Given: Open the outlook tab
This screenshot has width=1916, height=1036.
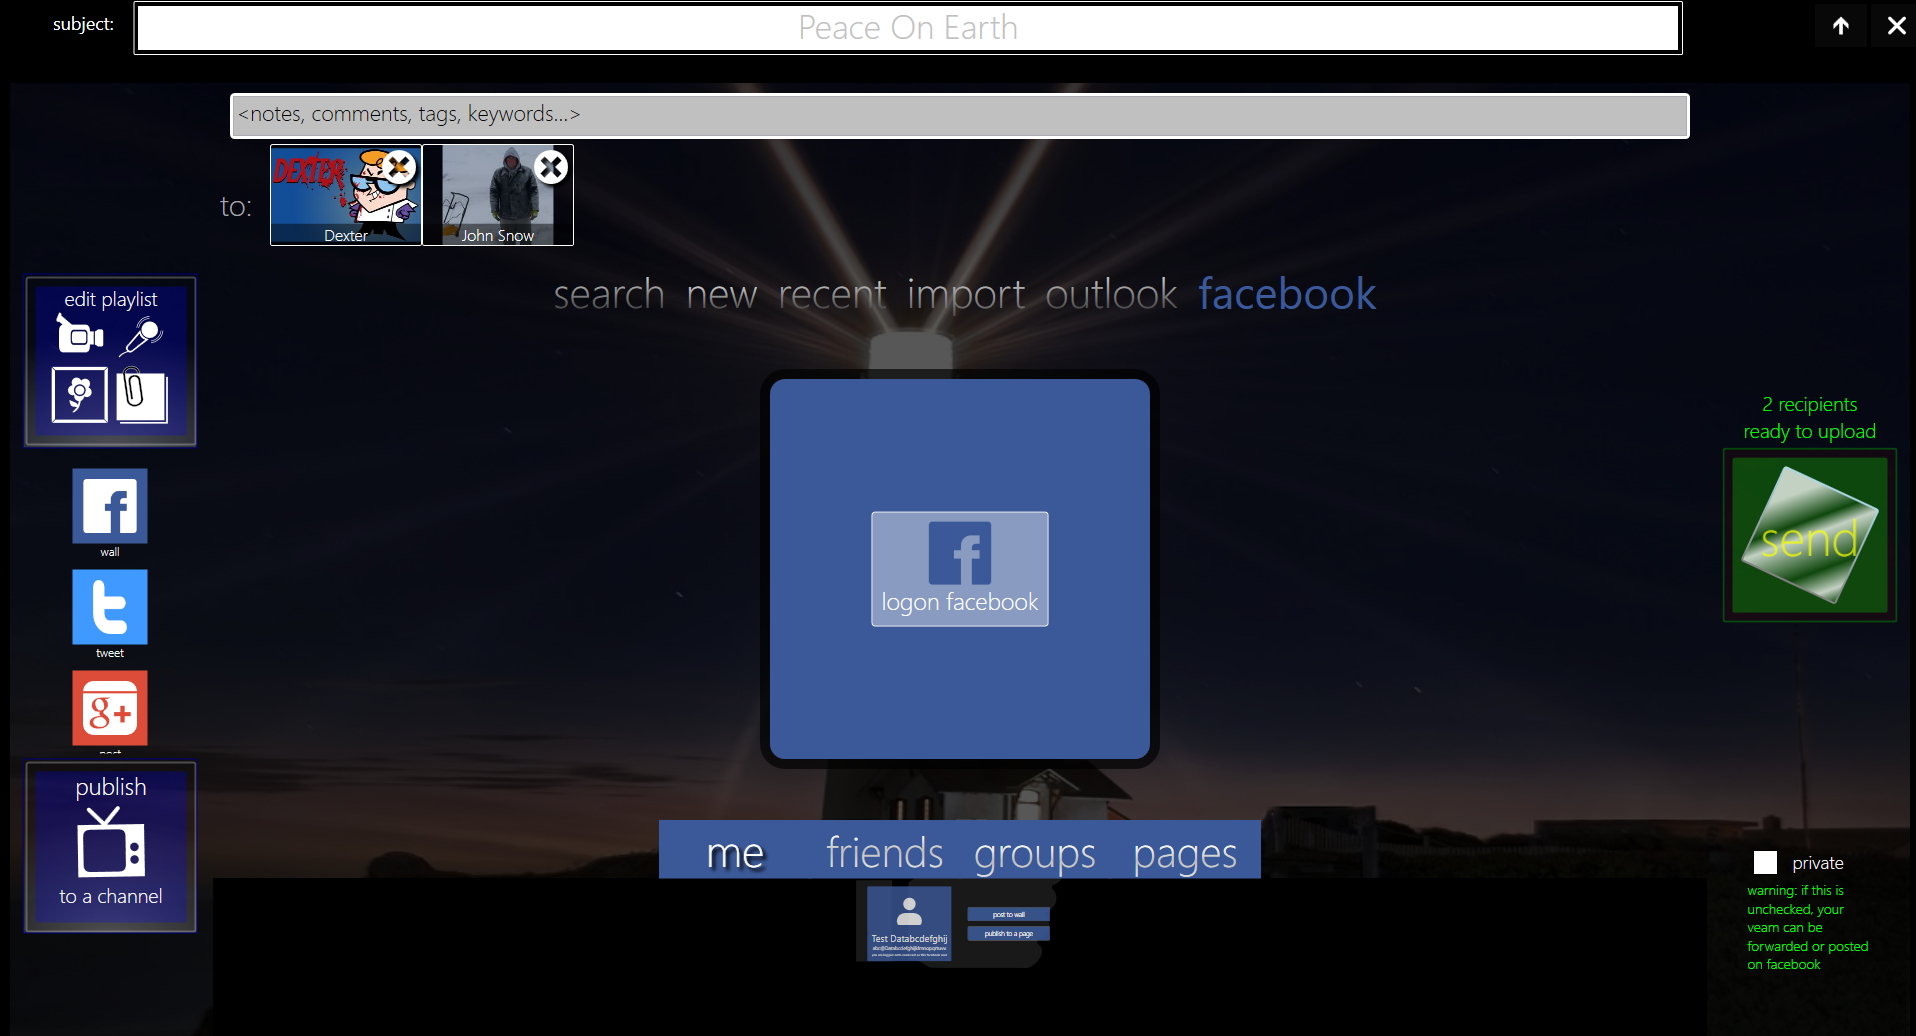Looking at the screenshot, I should [x=1112, y=294].
